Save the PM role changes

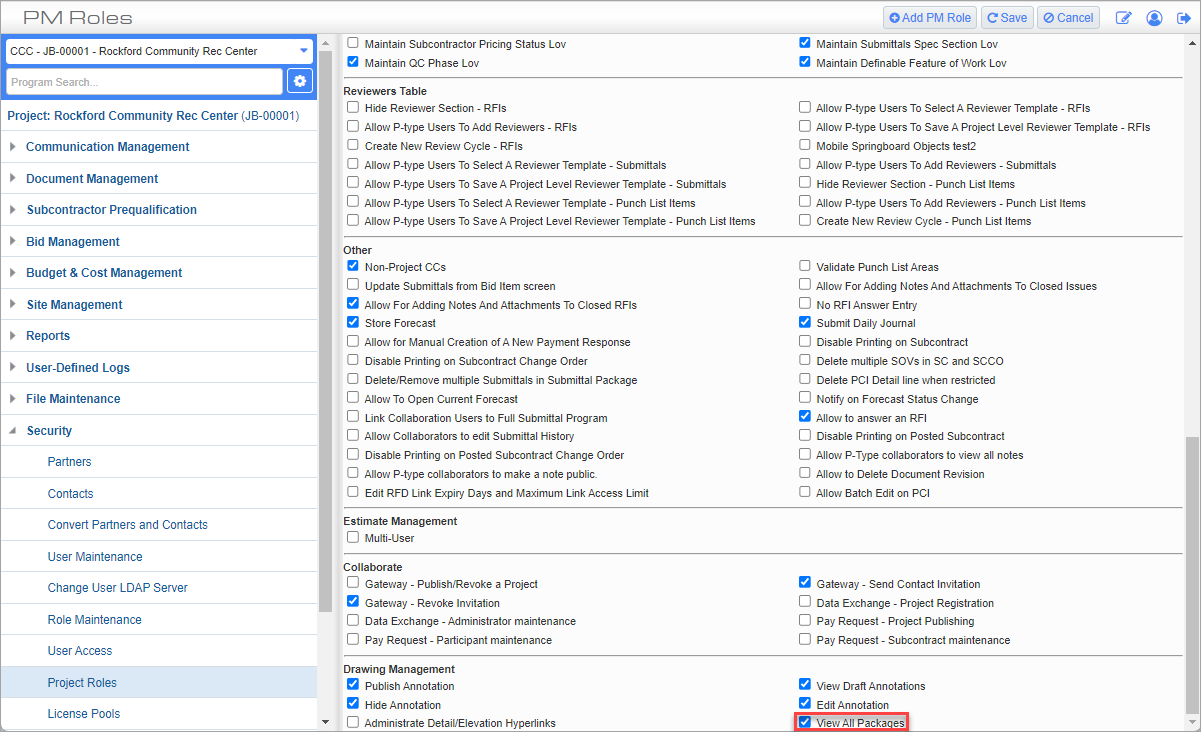tap(1006, 18)
